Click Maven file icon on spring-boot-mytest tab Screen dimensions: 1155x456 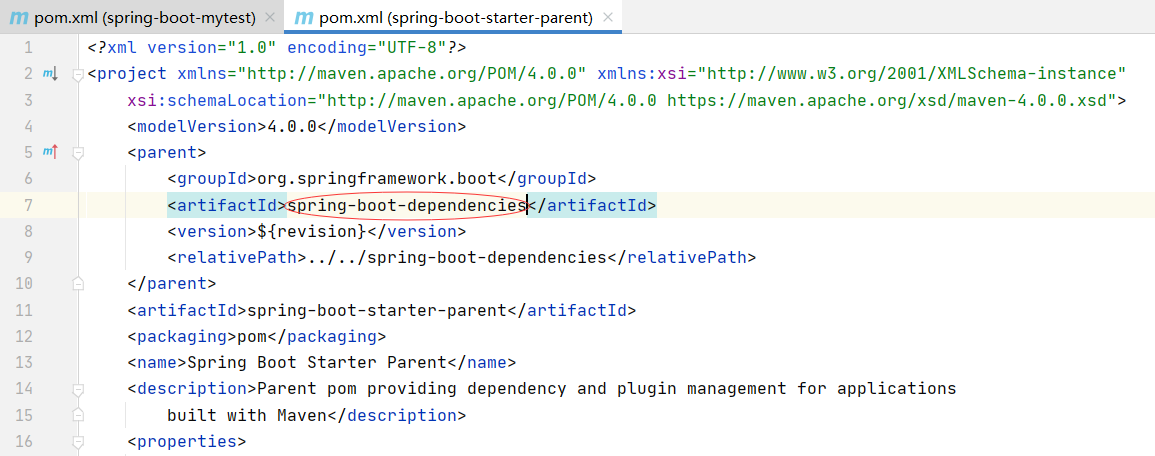[x=18, y=18]
